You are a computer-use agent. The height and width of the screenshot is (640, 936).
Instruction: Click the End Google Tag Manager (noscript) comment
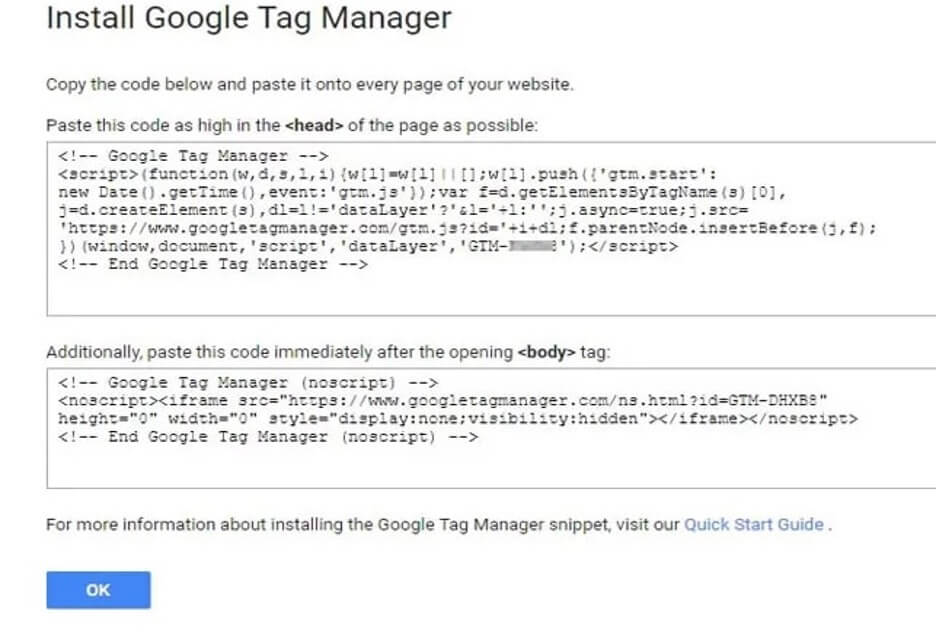pyautogui.click(x=268, y=437)
